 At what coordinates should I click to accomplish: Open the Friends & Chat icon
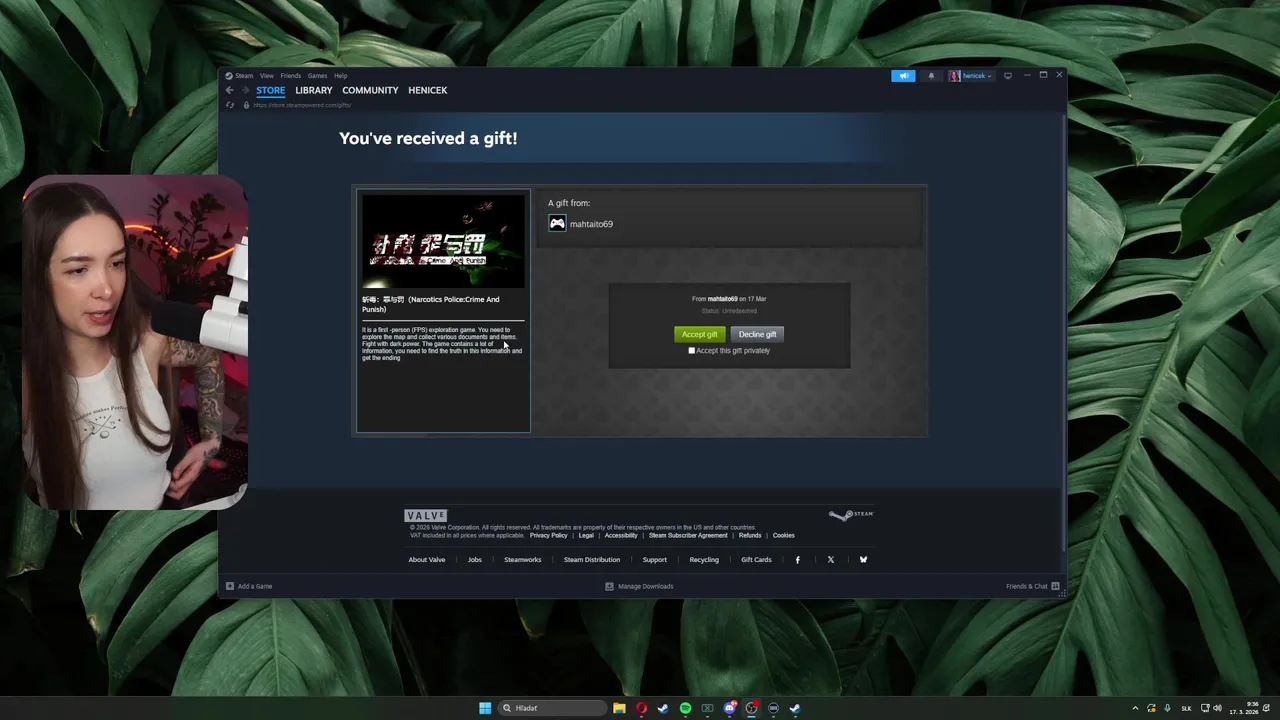1055,586
